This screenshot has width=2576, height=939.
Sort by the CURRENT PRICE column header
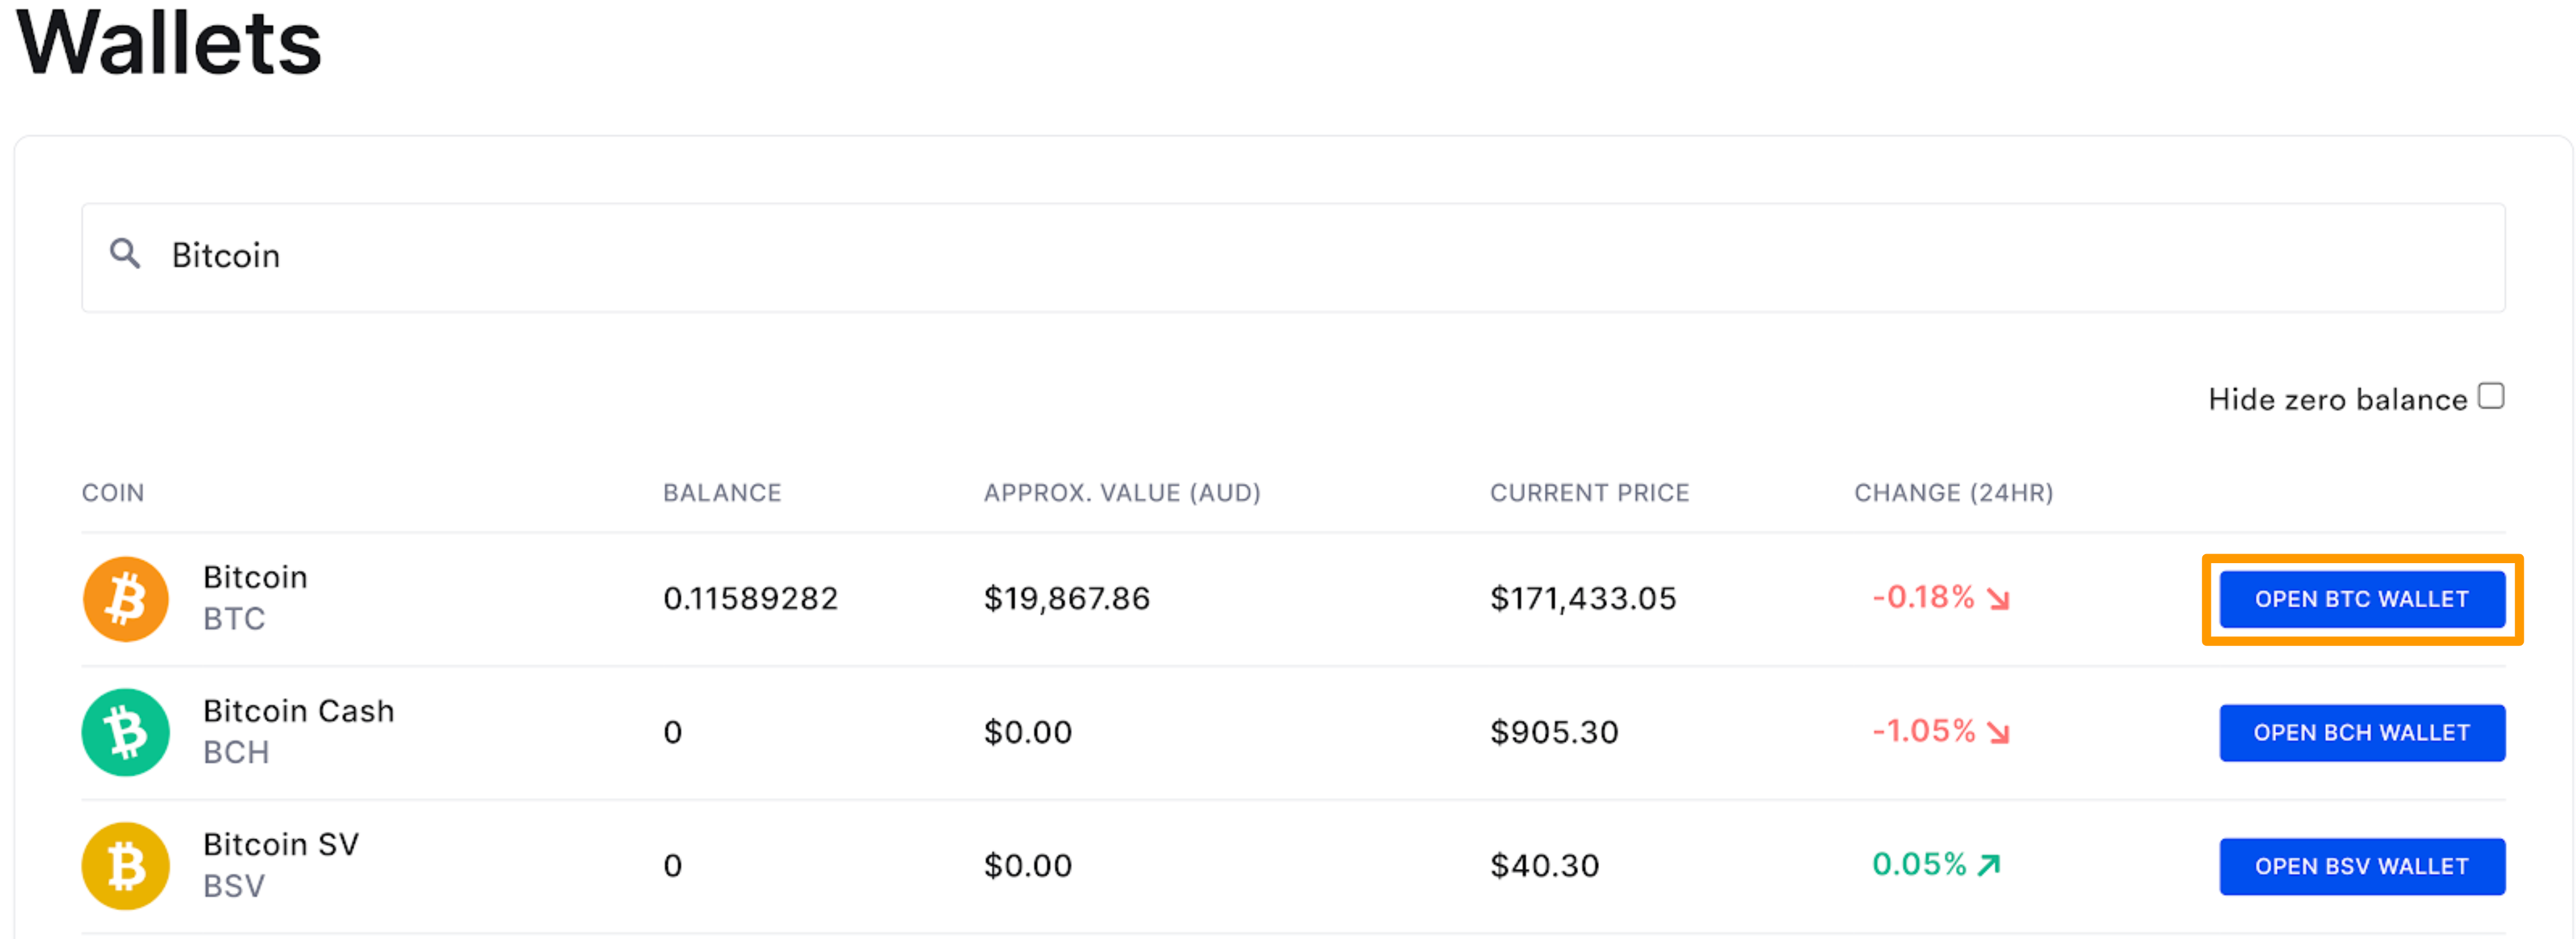pyautogui.click(x=1590, y=492)
